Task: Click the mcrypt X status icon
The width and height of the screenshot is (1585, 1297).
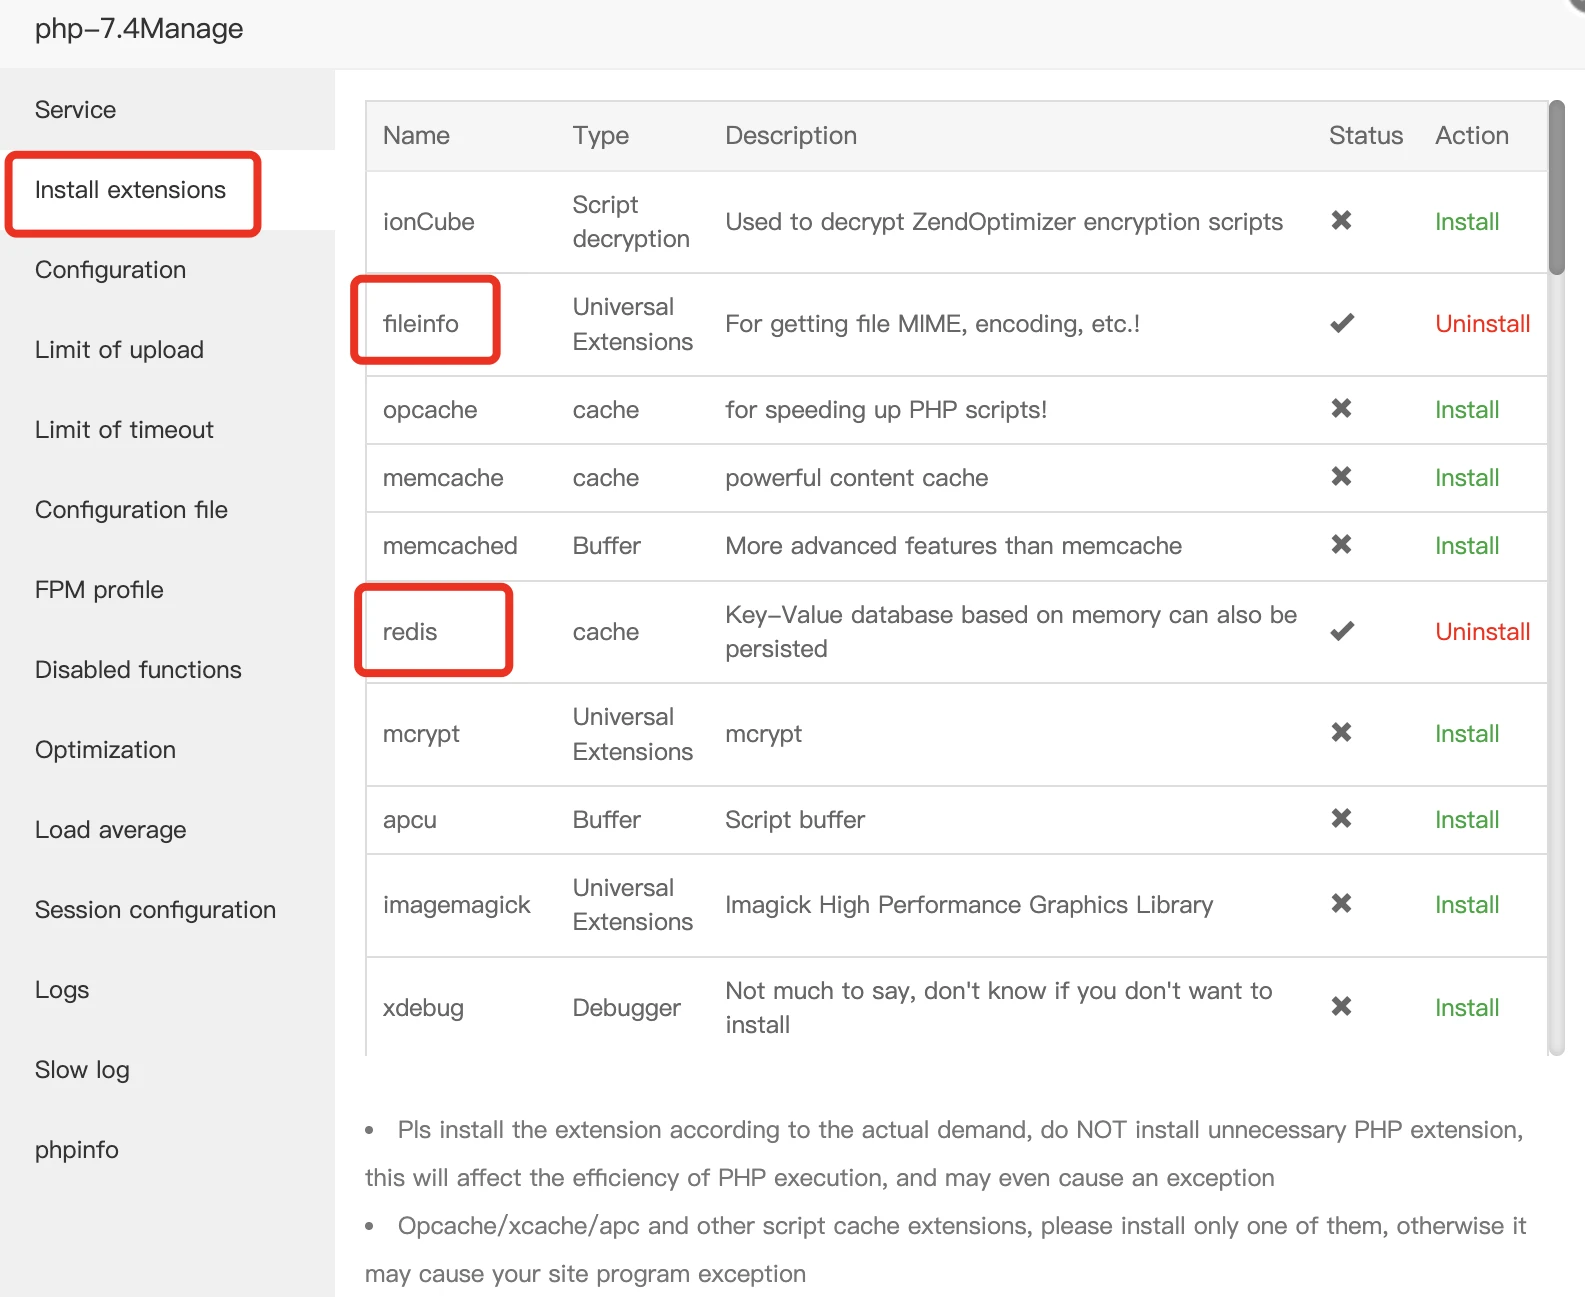Action: [x=1341, y=732]
